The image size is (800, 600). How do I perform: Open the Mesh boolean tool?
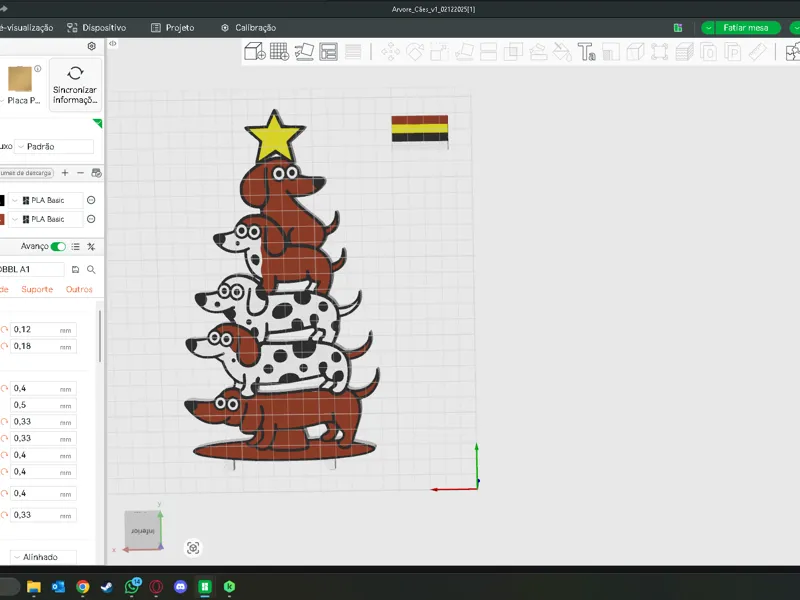(513, 52)
